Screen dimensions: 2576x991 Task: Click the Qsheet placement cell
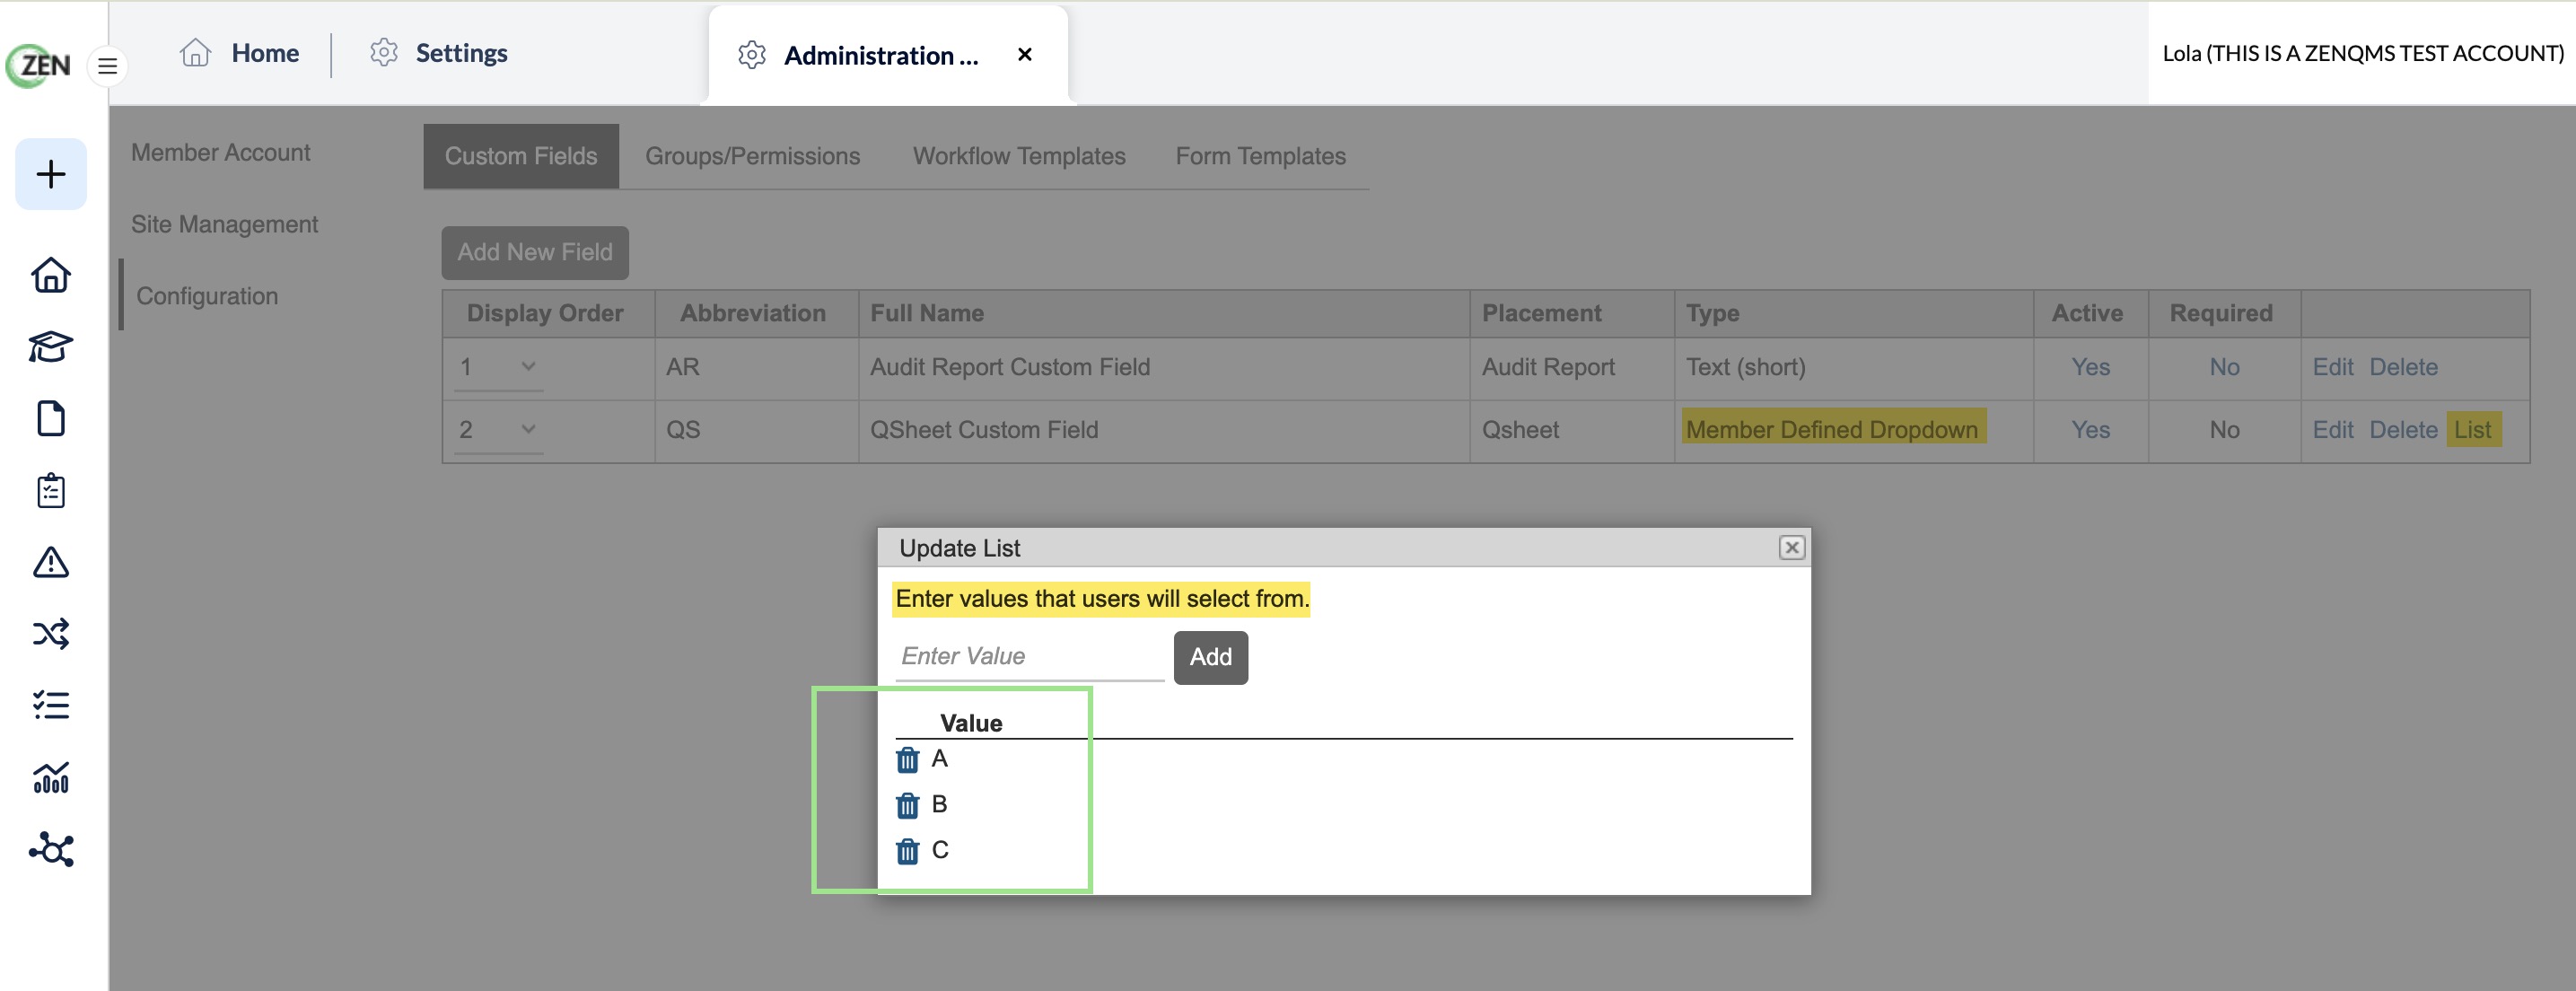pyautogui.click(x=1571, y=430)
